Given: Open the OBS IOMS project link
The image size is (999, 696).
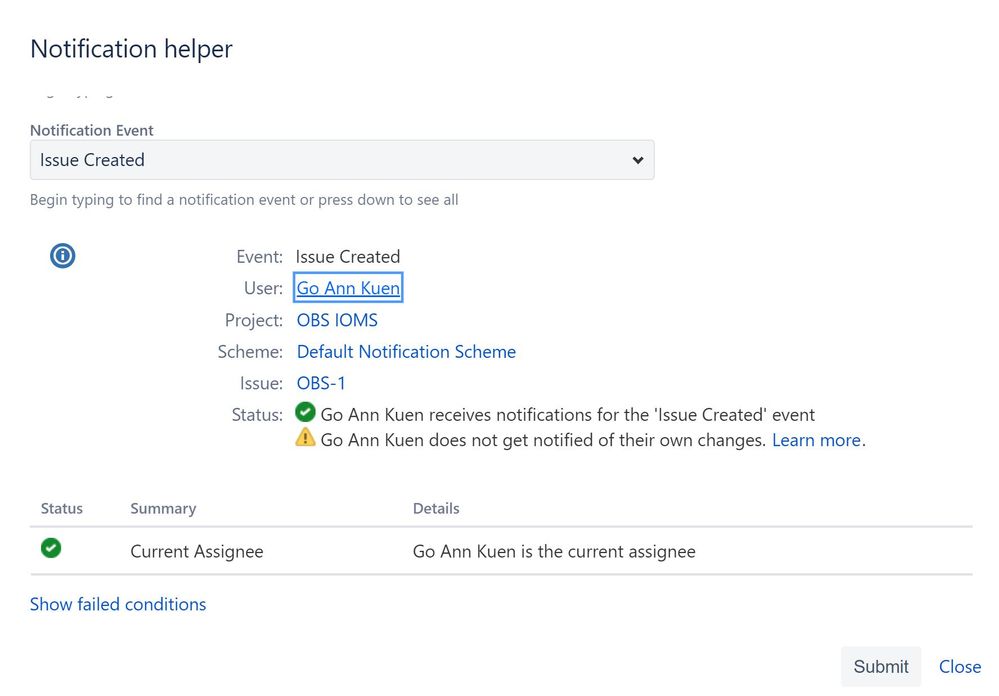Looking at the screenshot, I should click(337, 321).
